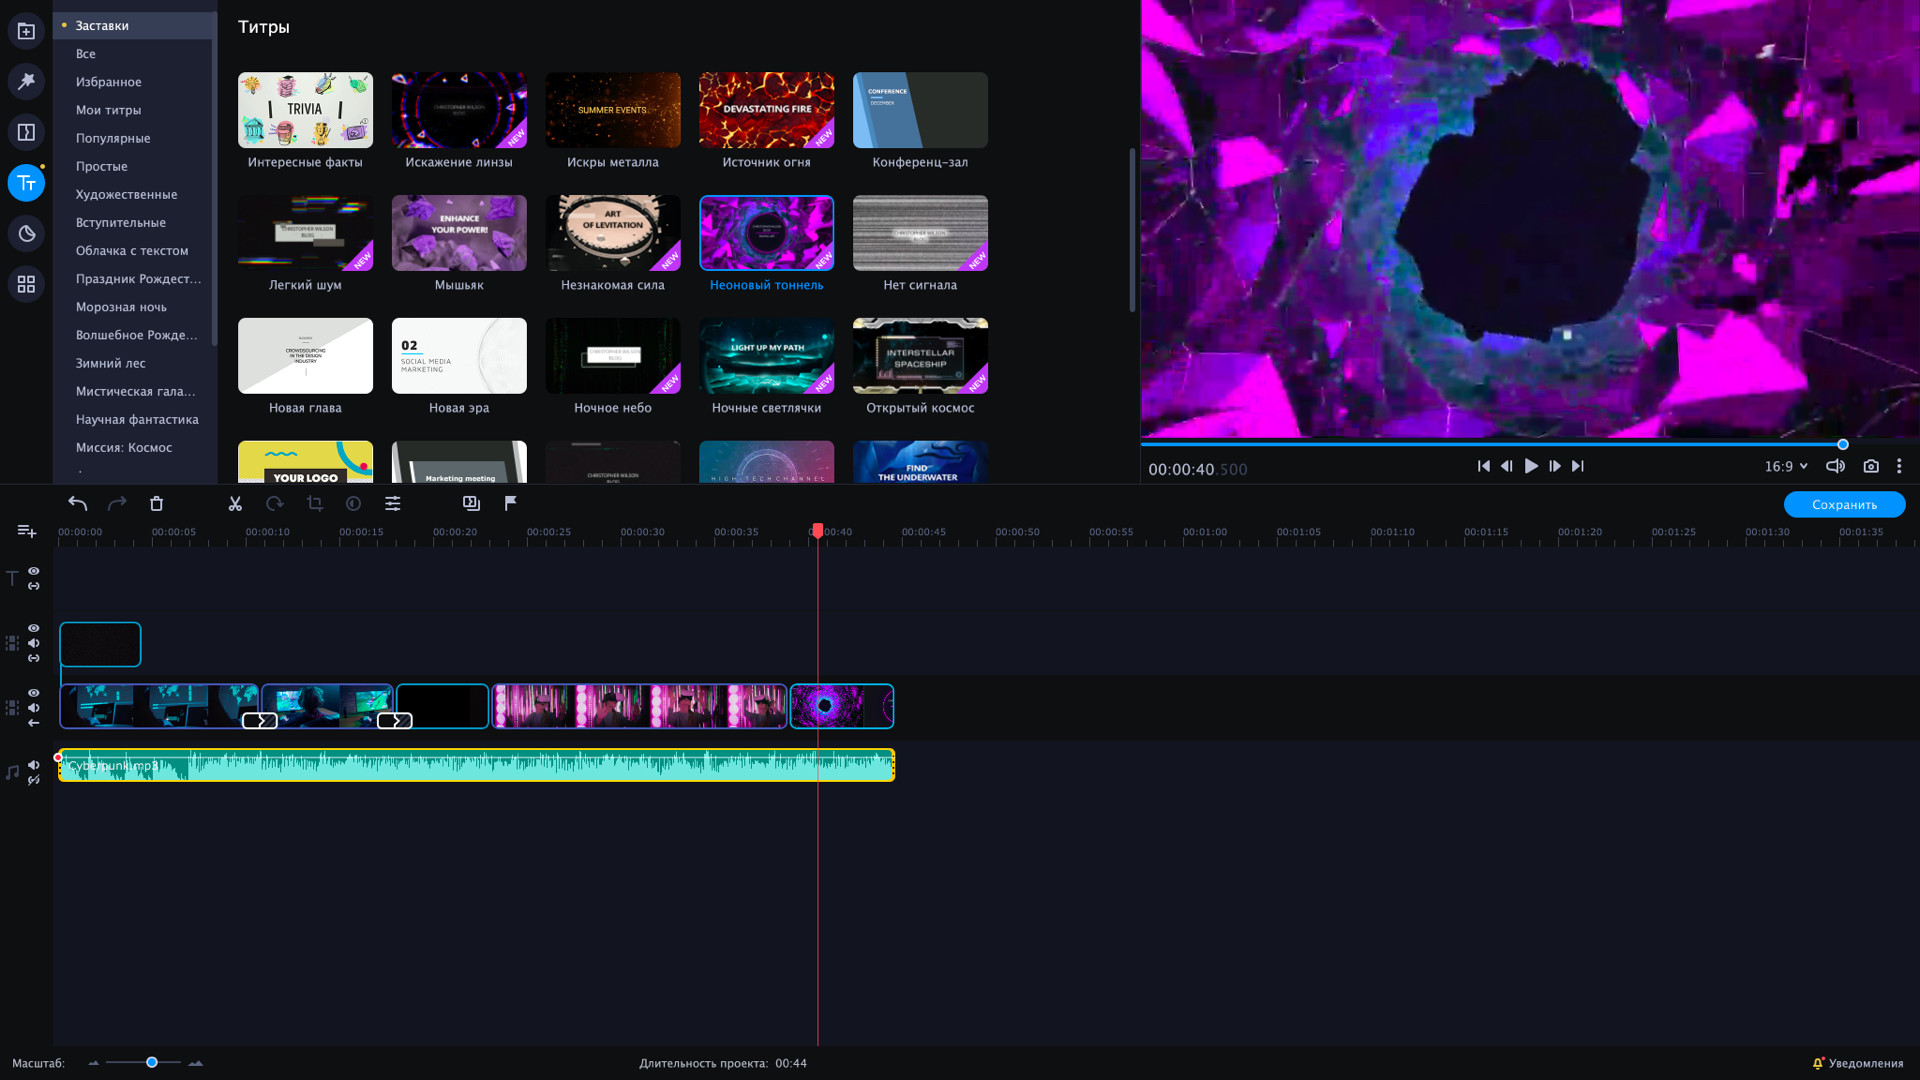Toggle visibility of the titles track

click(34, 571)
